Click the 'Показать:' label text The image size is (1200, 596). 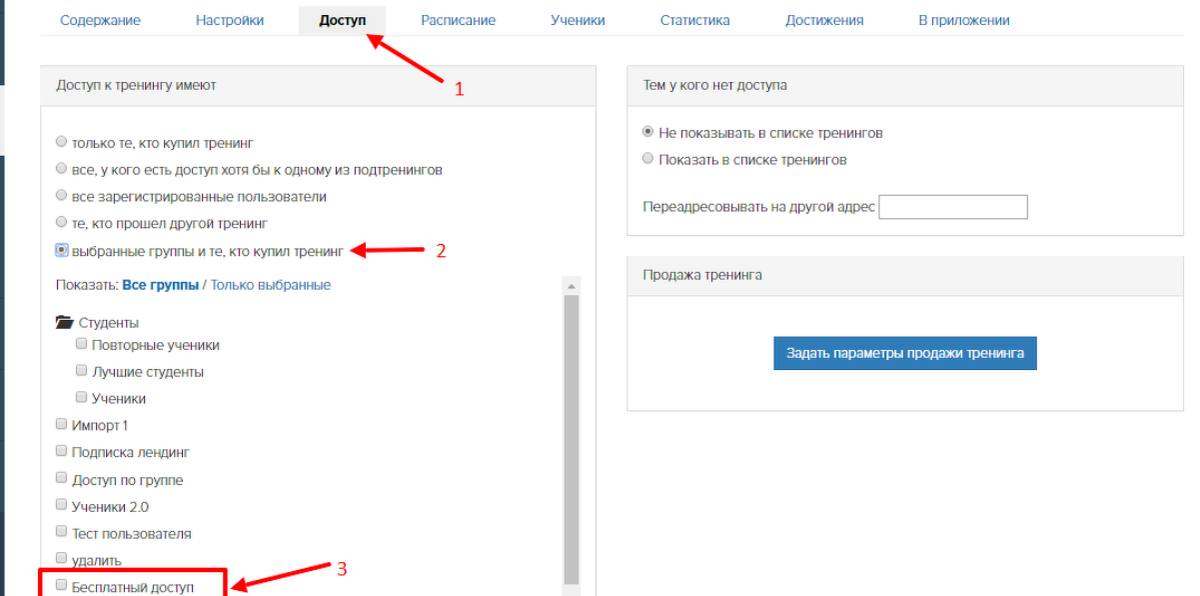click(x=87, y=285)
